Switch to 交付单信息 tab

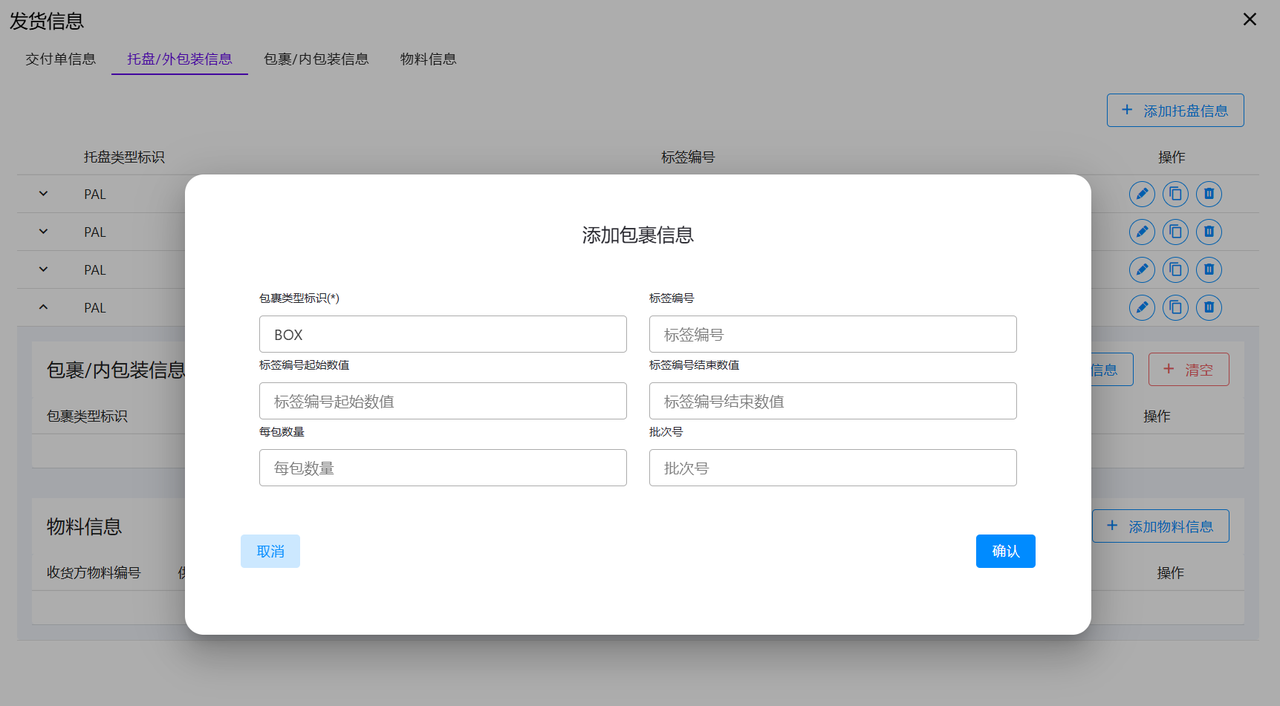pyautogui.click(x=61, y=59)
